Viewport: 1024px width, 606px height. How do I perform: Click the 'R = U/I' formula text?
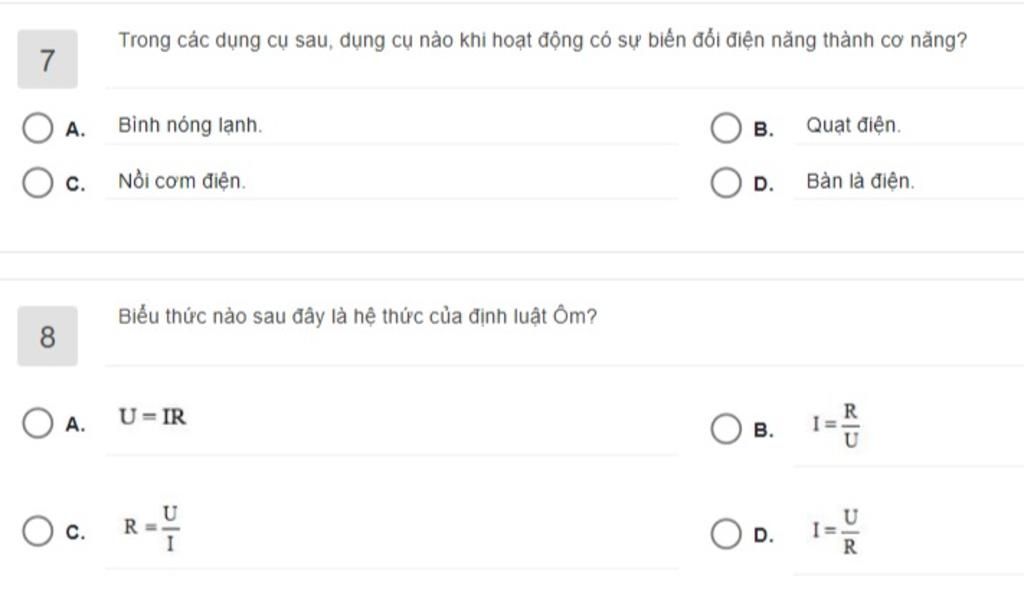[152, 529]
